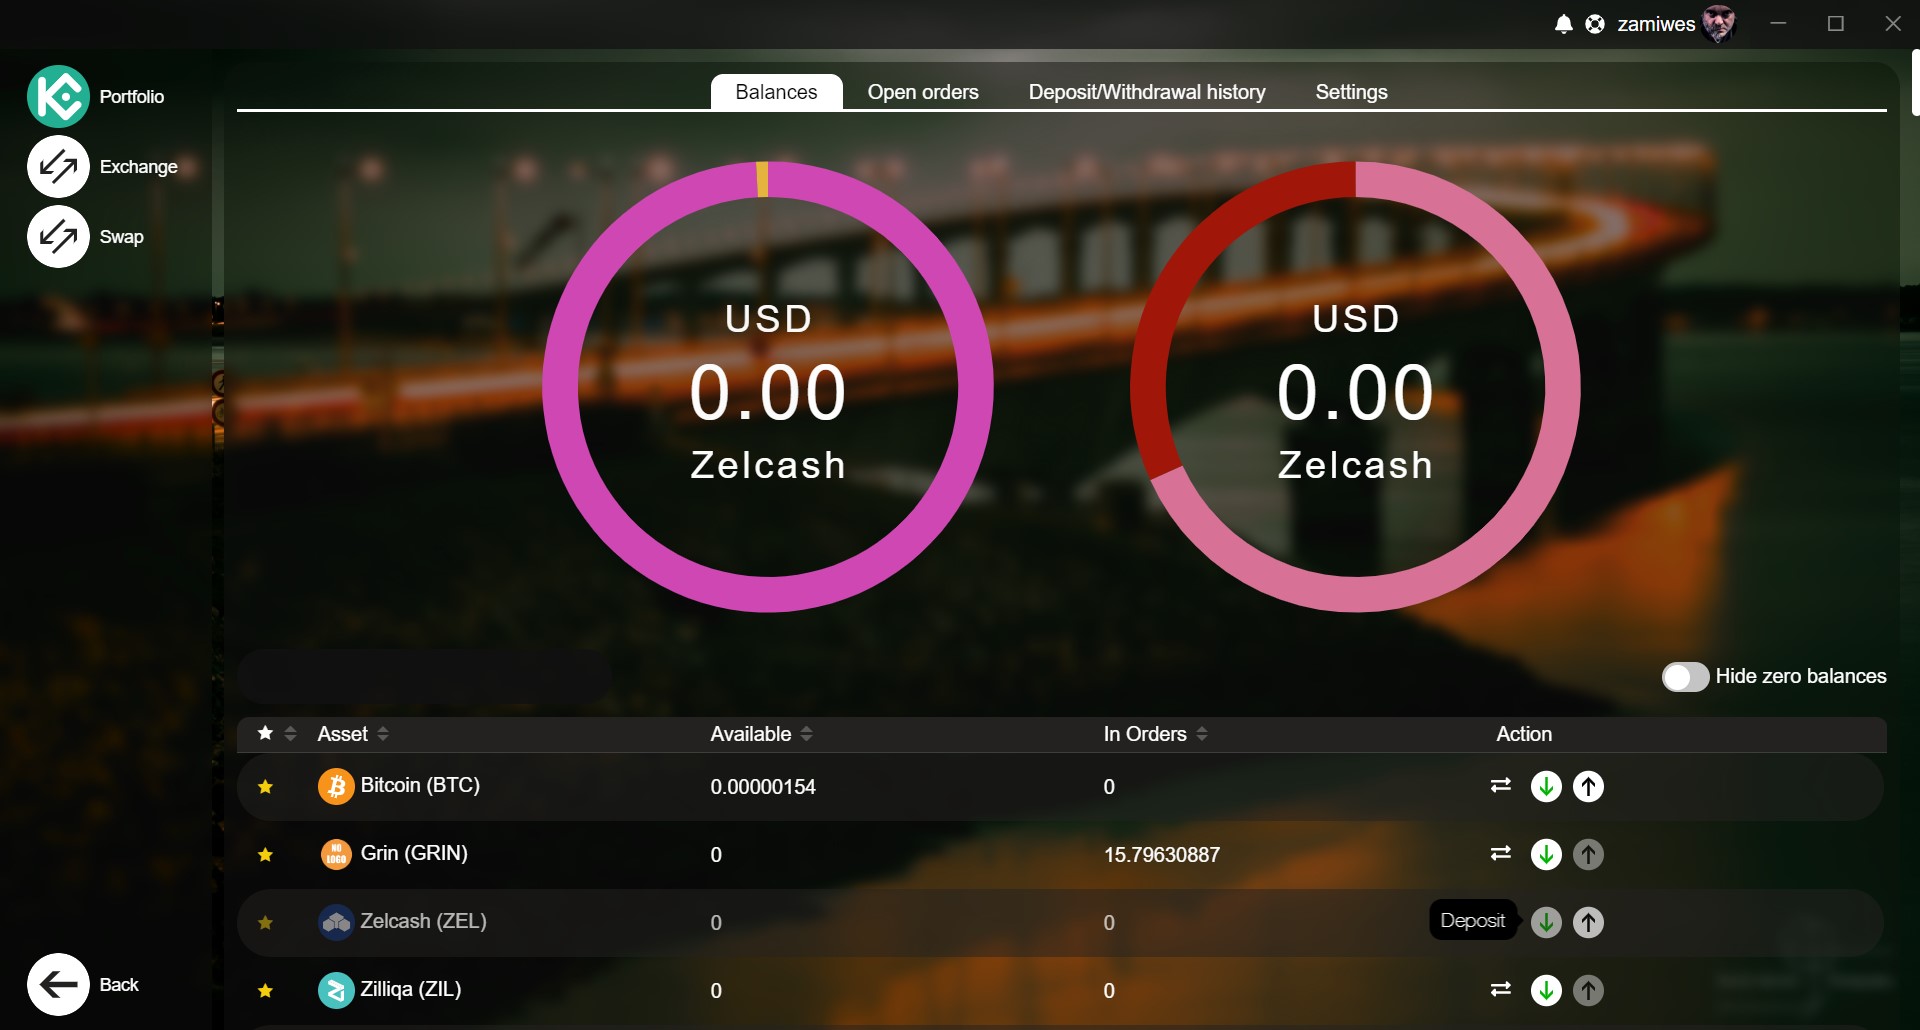The height and width of the screenshot is (1030, 1920).
Task: Open the Portfolio sidebar icon
Action: 58,96
